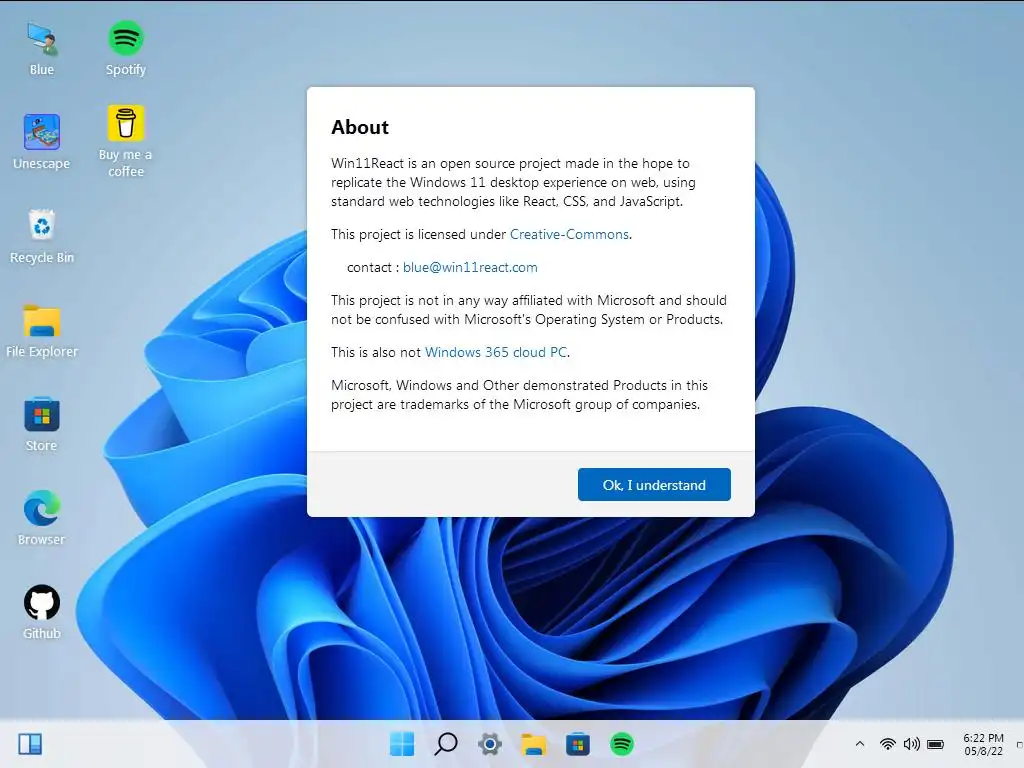Click the blue@win11react.com email link
The height and width of the screenshot is (768, 1024).
click(x=470, y=267)
